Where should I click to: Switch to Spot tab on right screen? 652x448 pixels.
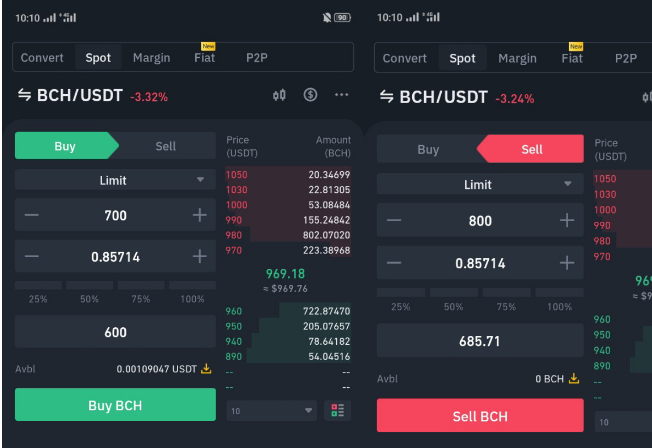click(x=462, y=58)
